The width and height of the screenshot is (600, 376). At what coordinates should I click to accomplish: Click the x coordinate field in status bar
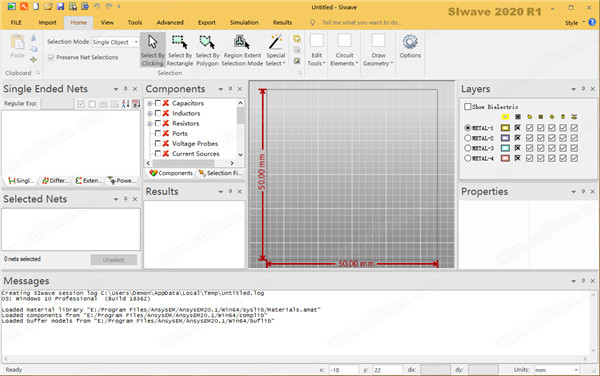pos(343,370)
